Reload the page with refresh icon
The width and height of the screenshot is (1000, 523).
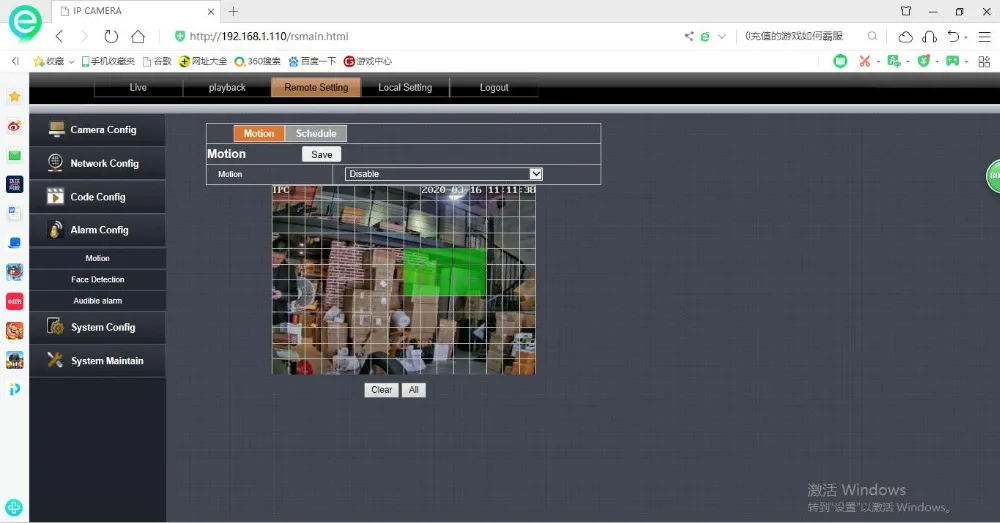point(111,36)
